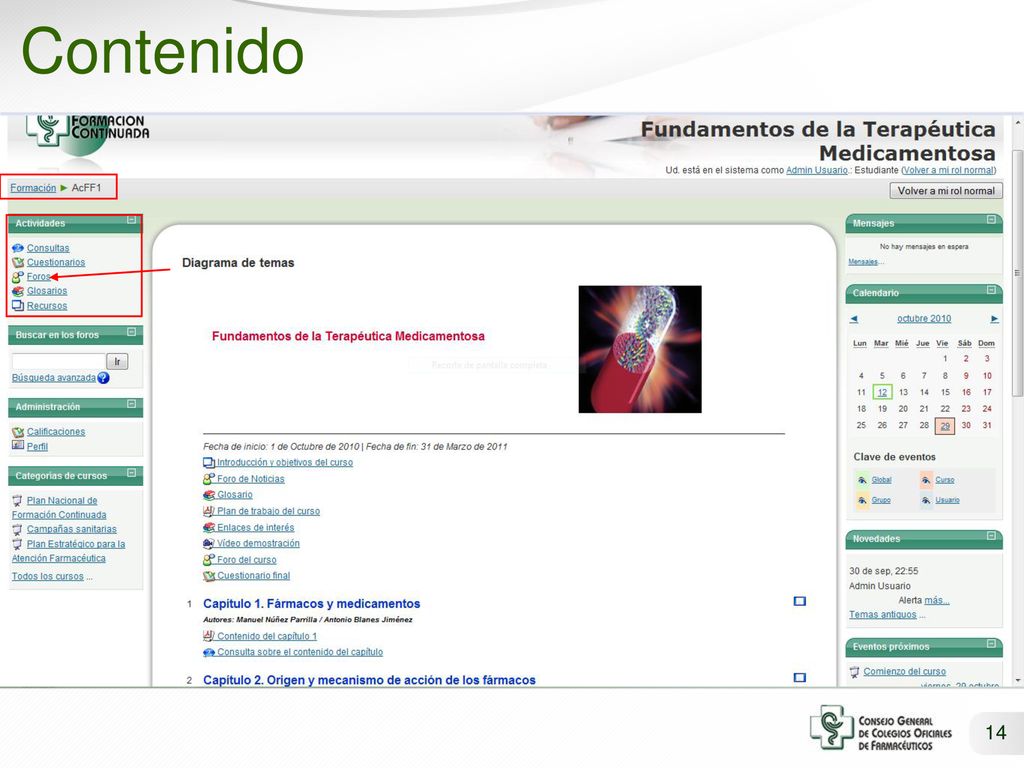Click the Foros people icon

pos(18,277)
